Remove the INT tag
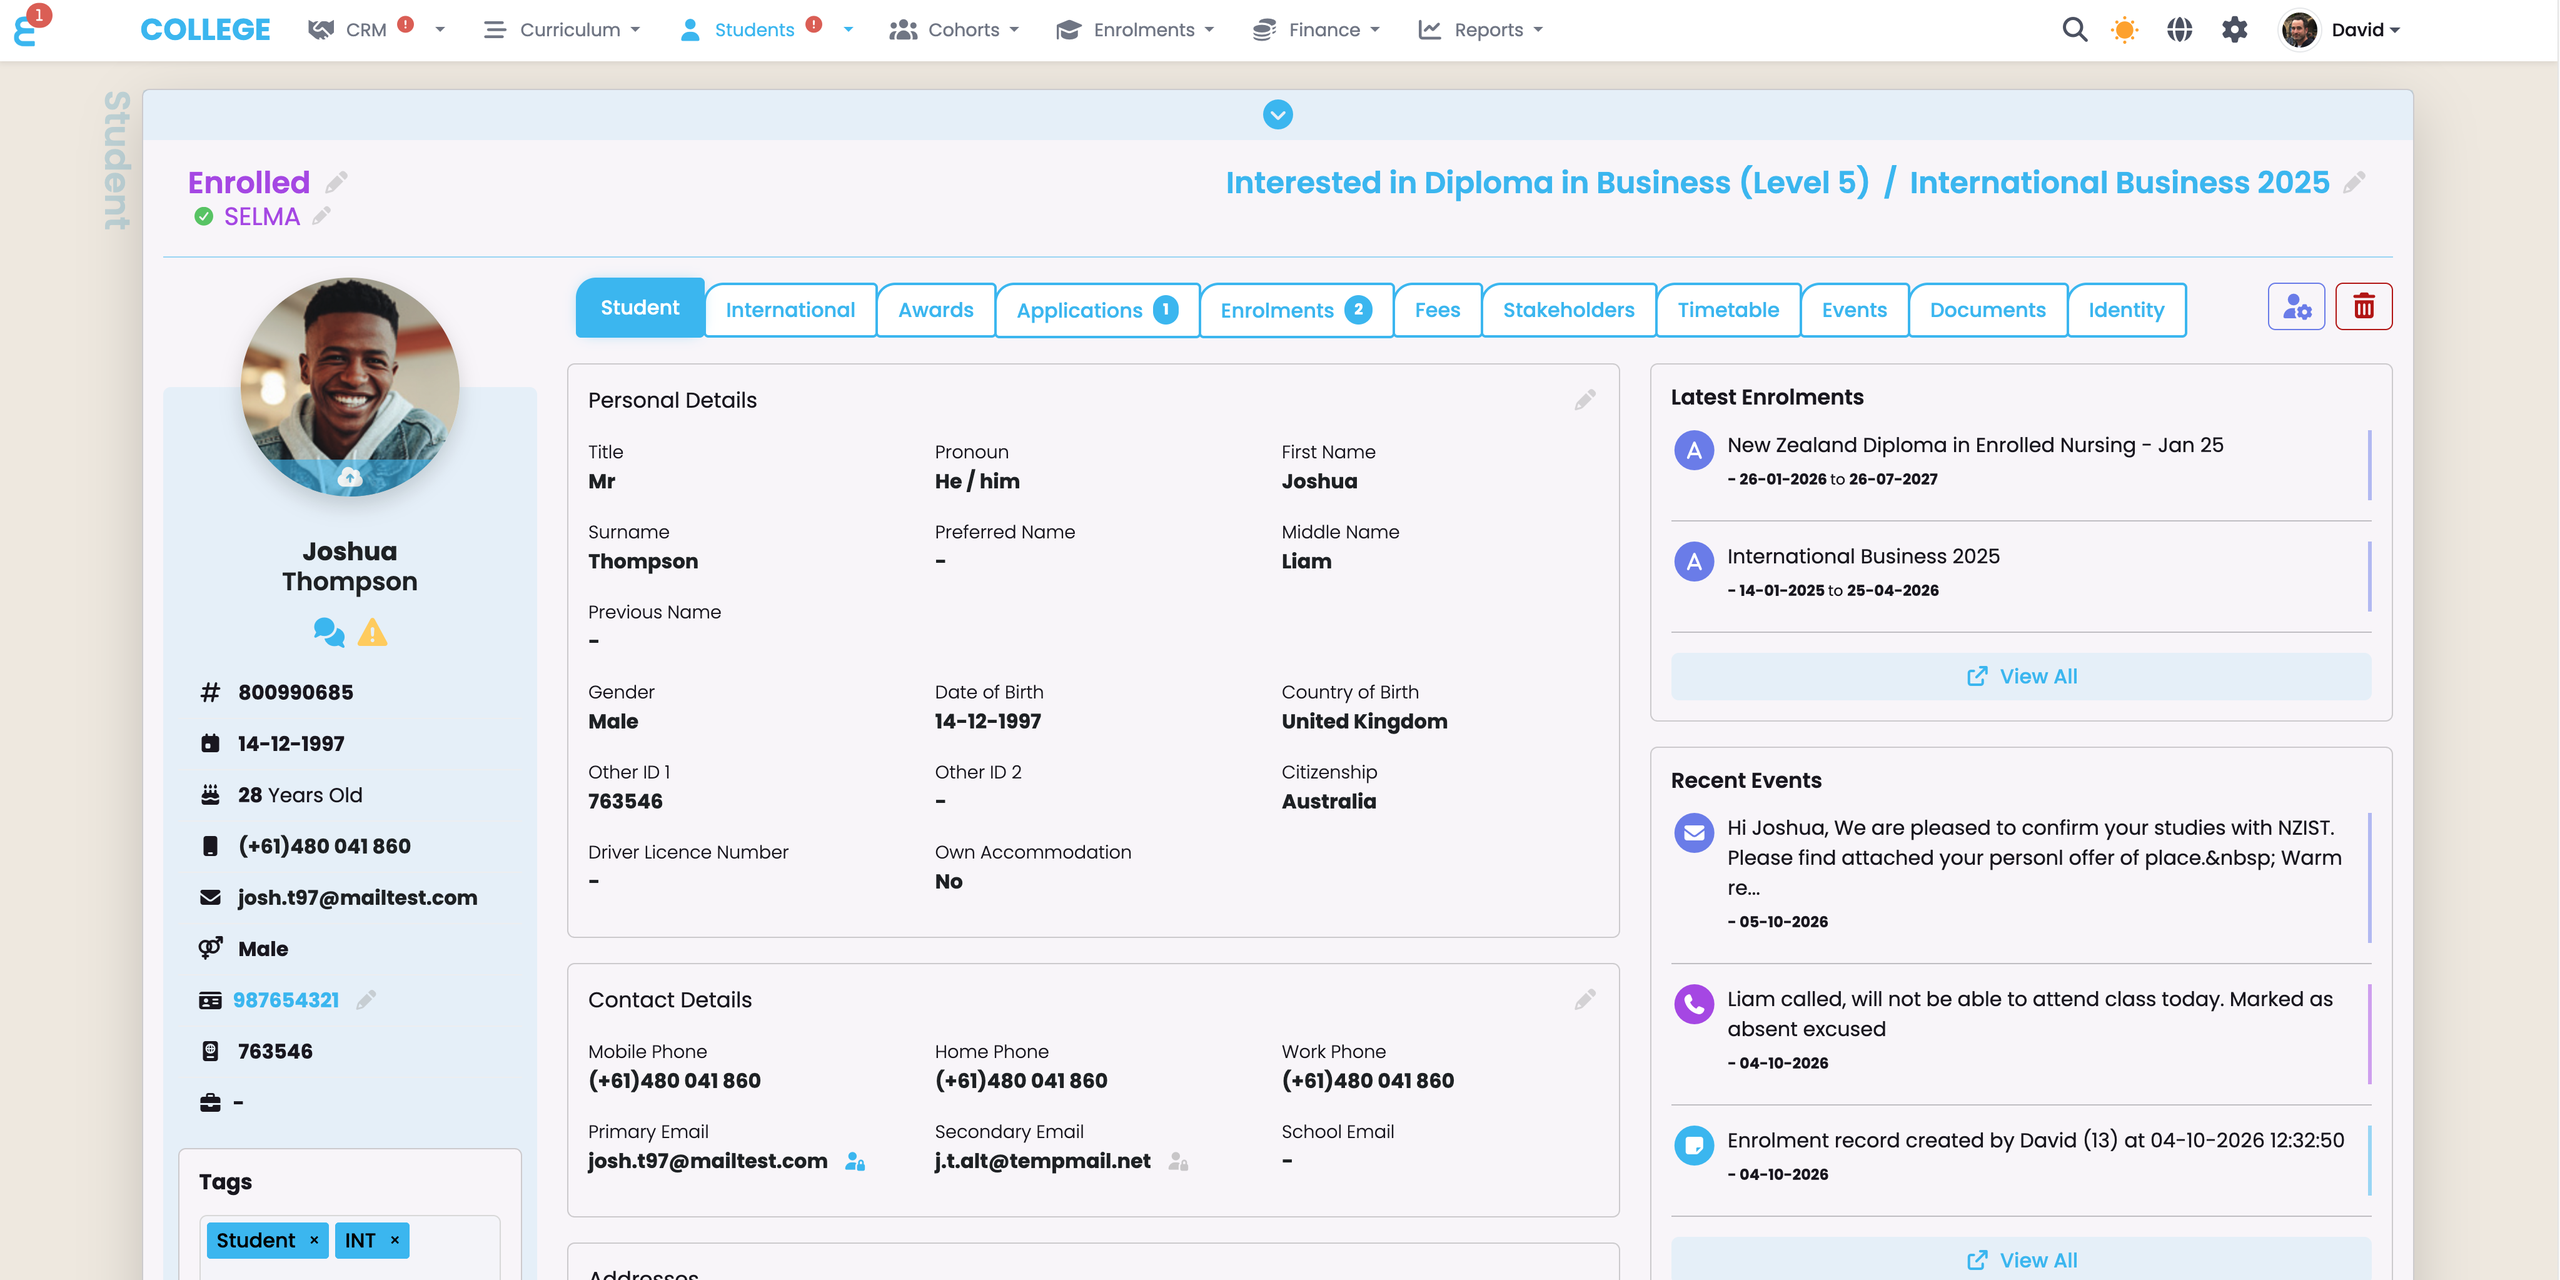The image size is (2560, 1280). pos(395,1240)
